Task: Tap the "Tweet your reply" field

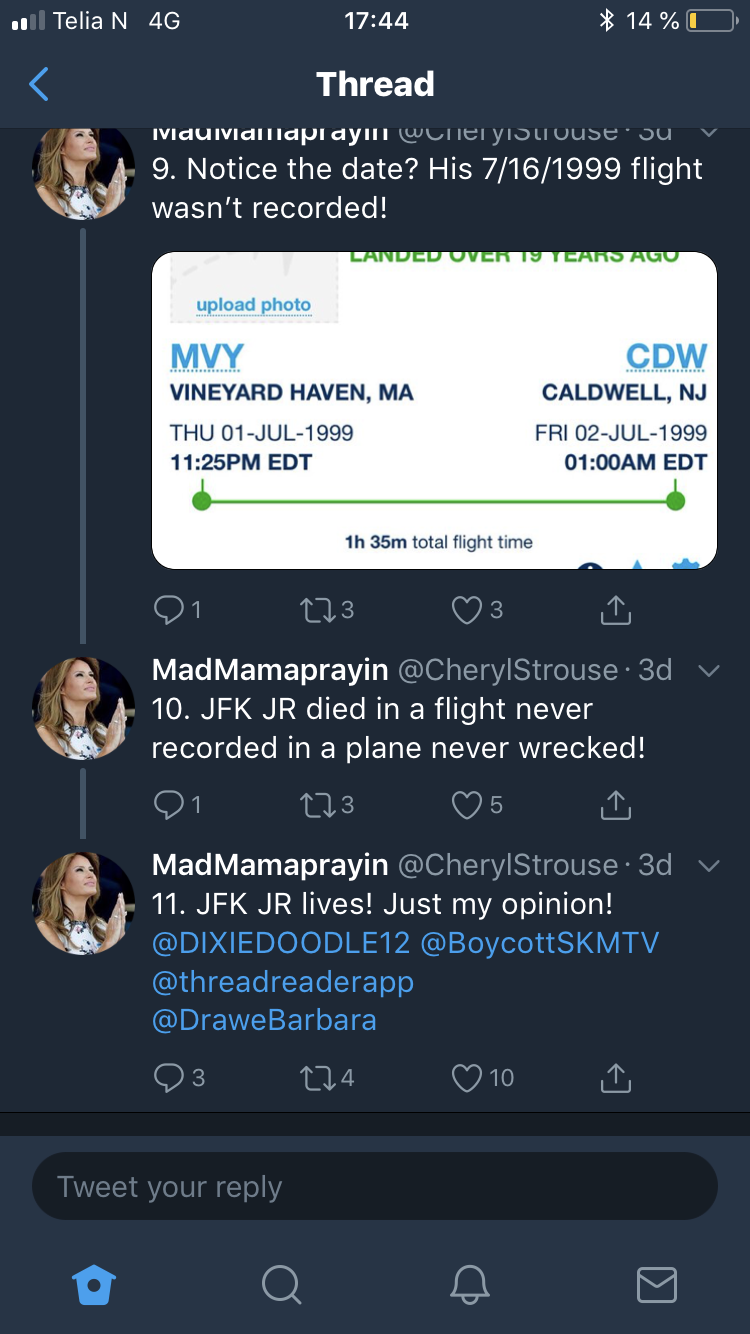Action: (x=375, y=1187)
